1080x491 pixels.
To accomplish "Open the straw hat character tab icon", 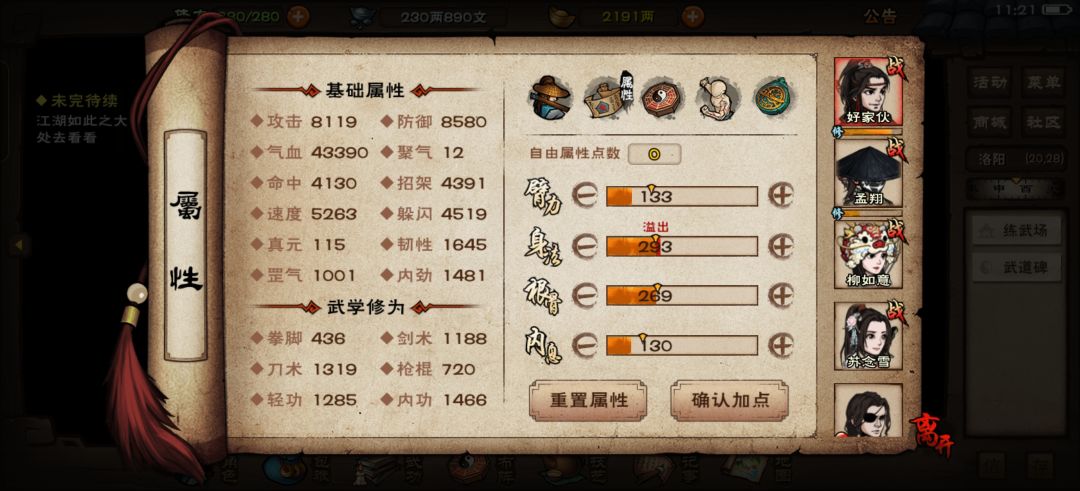I will pos(550,98).
